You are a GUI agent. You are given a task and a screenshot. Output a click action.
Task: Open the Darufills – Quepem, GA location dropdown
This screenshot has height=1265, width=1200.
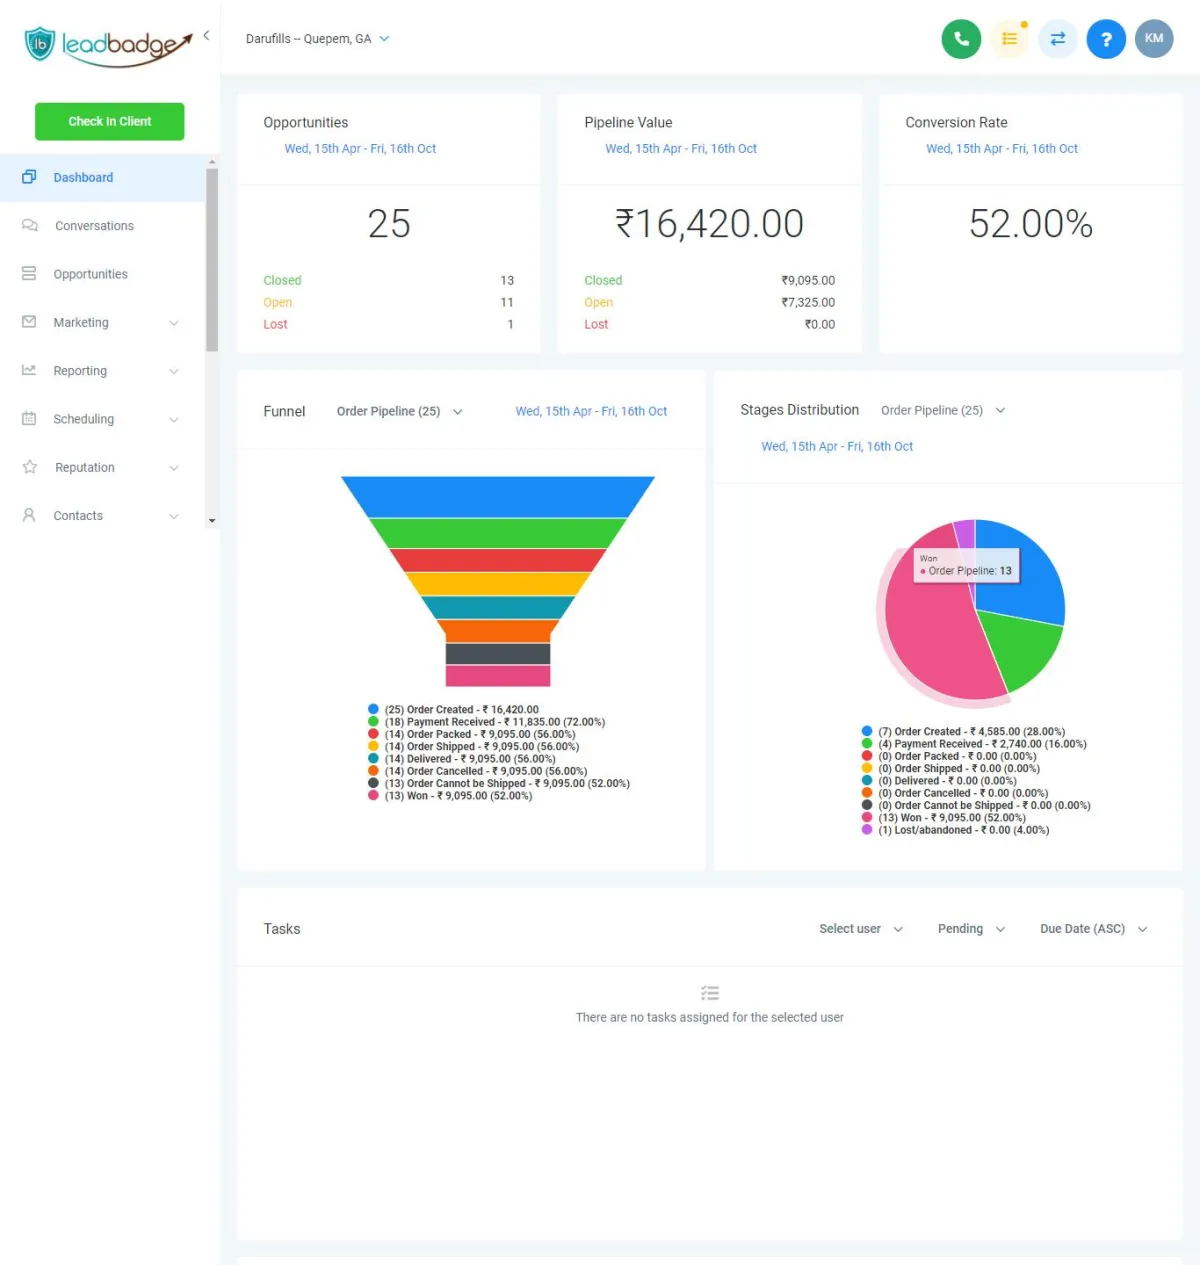[x=317, y=39]
